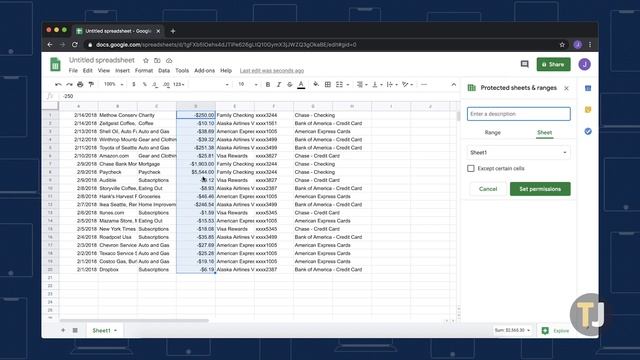Open the Google account avatar
Screen dimensions: 640x360
tap(584, 64)
